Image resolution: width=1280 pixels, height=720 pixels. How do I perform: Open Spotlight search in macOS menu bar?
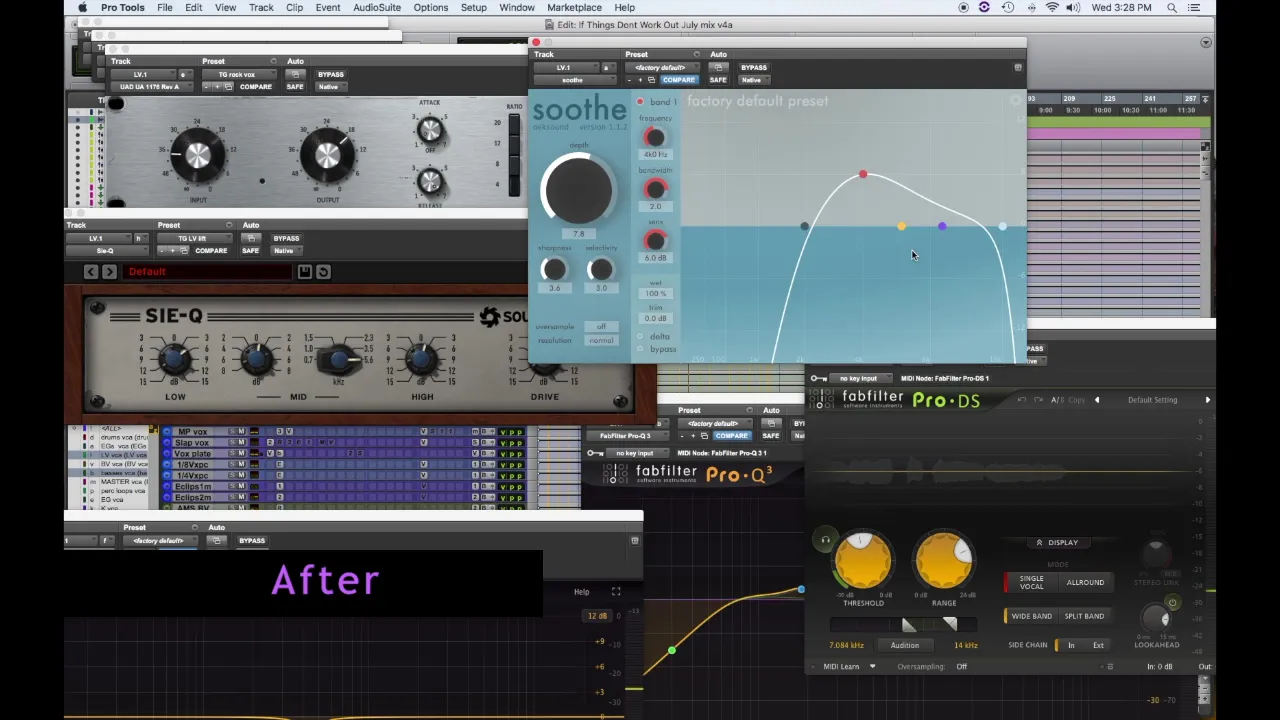tap(1172, 7)
